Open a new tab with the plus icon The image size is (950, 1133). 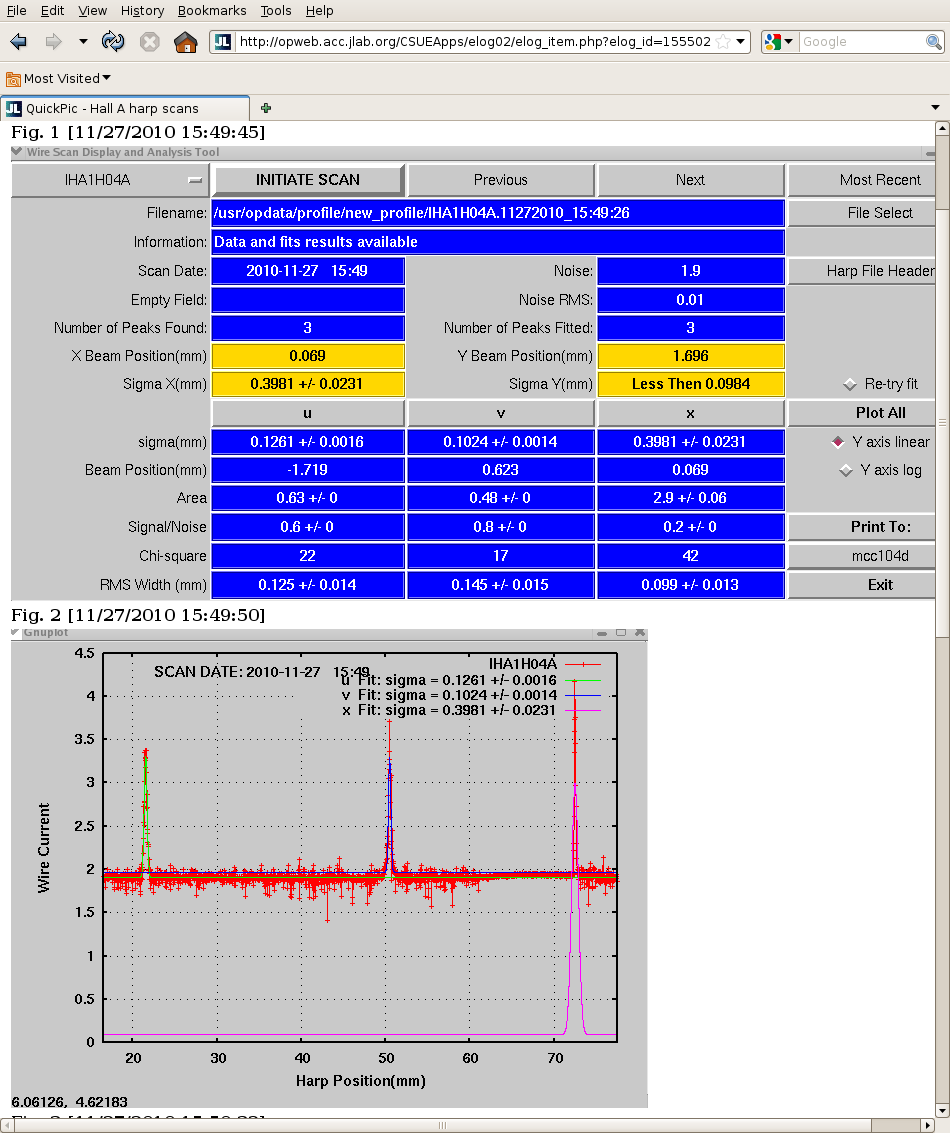click(266, 108)
